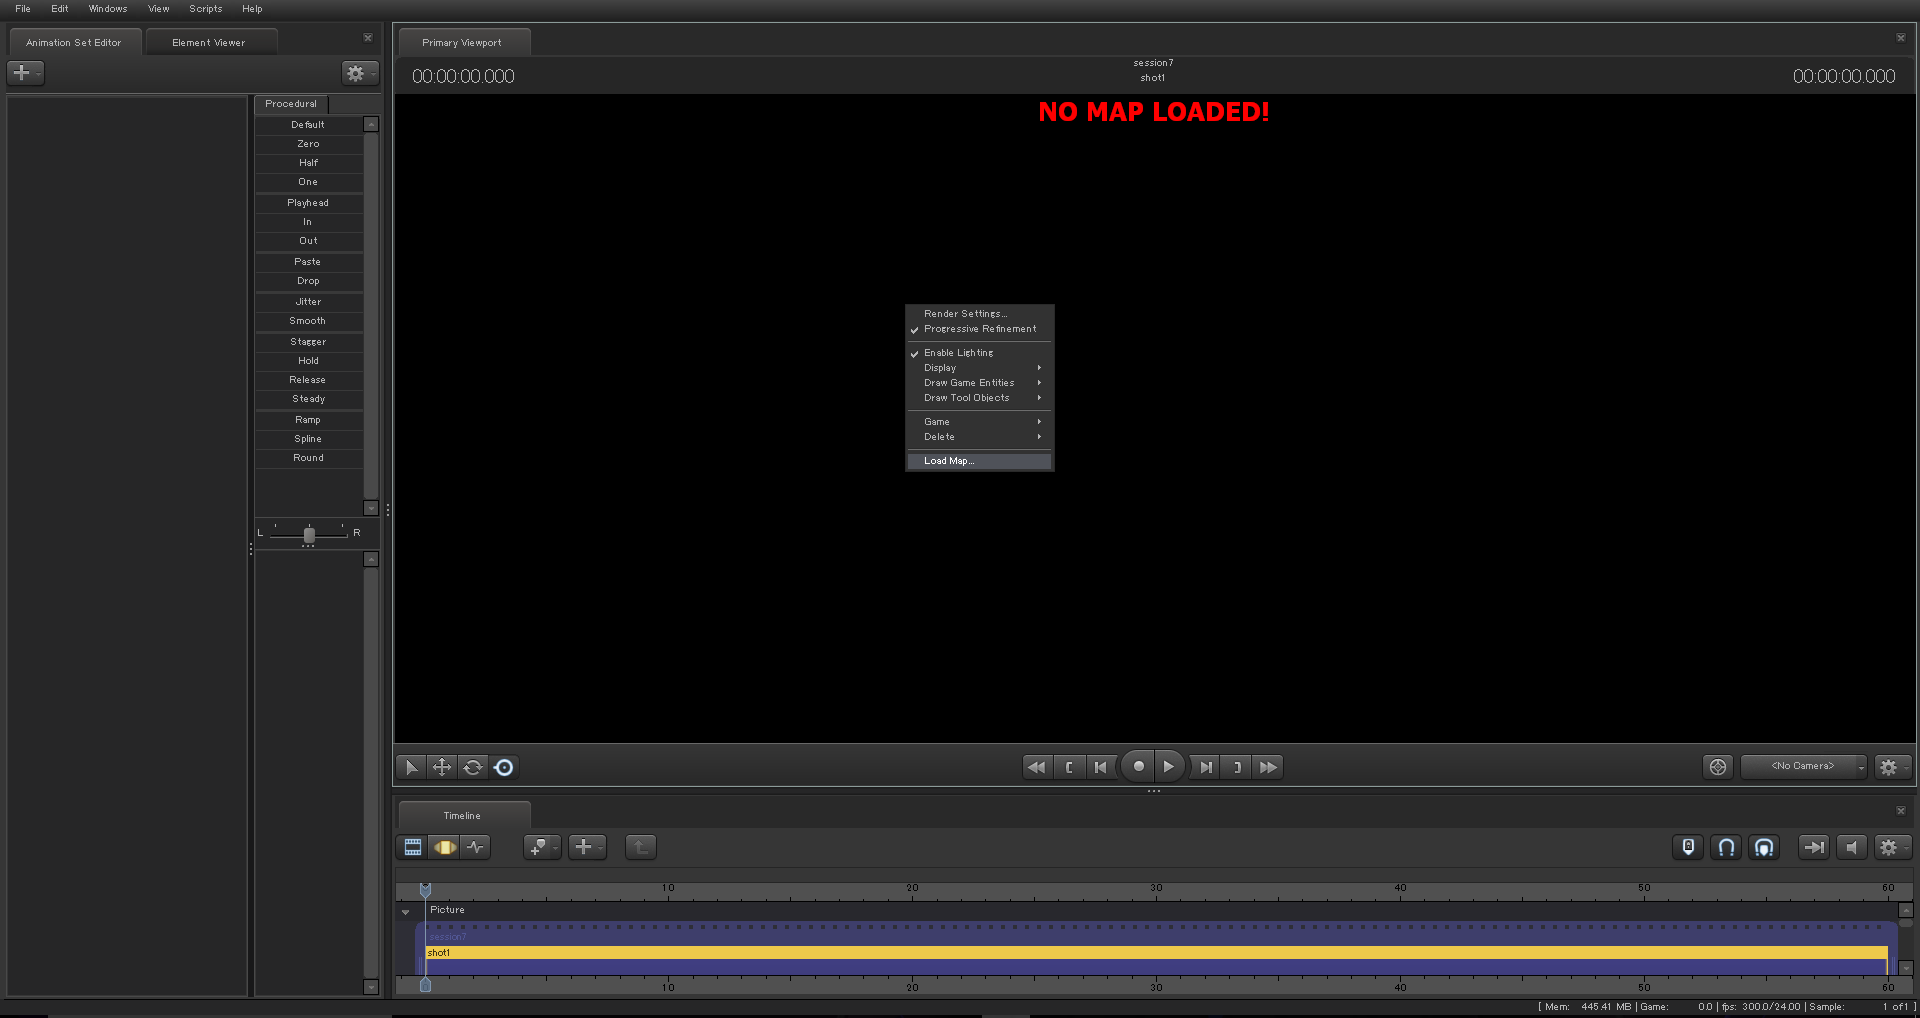Click the L/R balance slider handle

309,535
